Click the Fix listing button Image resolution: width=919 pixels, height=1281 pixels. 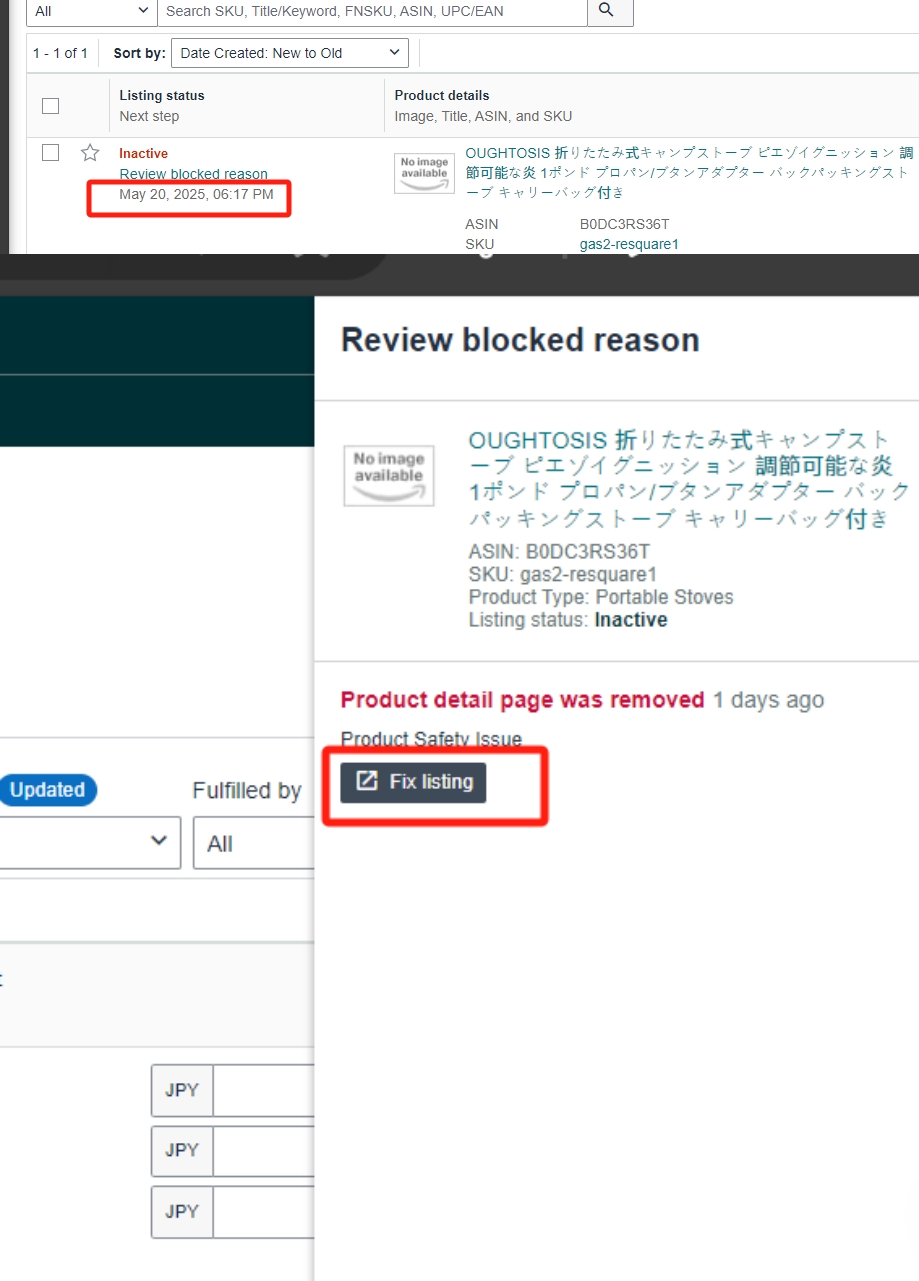[x=413, y=782]
